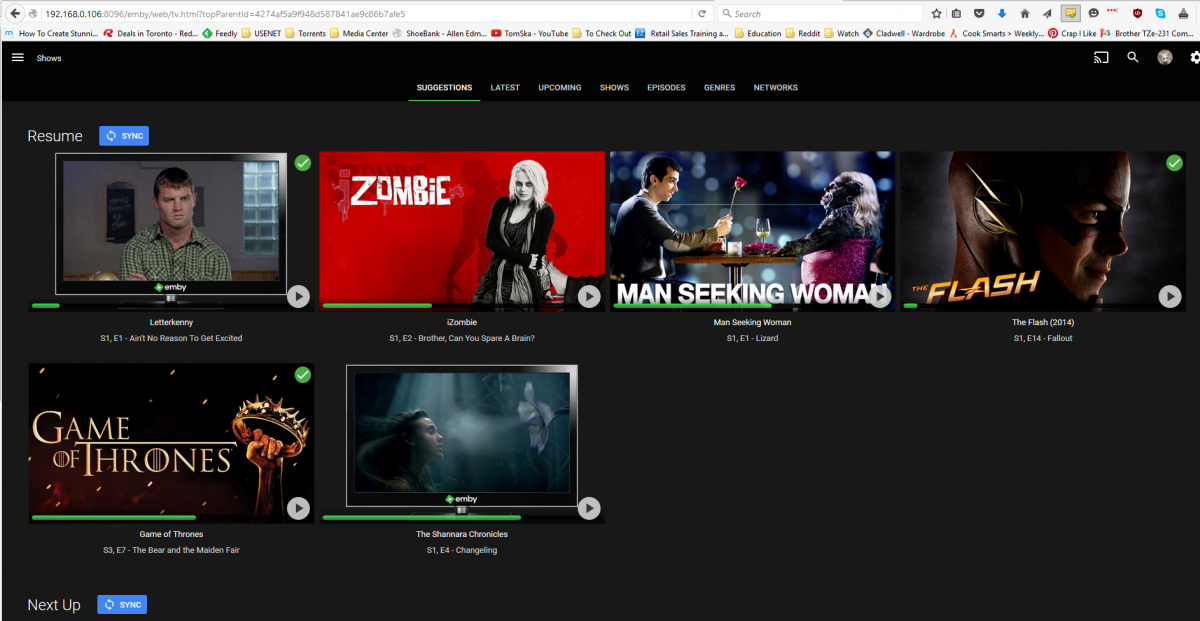Click the paper plane send icon
This screenshot has height=621, width=1200.
pos(1046,14)
